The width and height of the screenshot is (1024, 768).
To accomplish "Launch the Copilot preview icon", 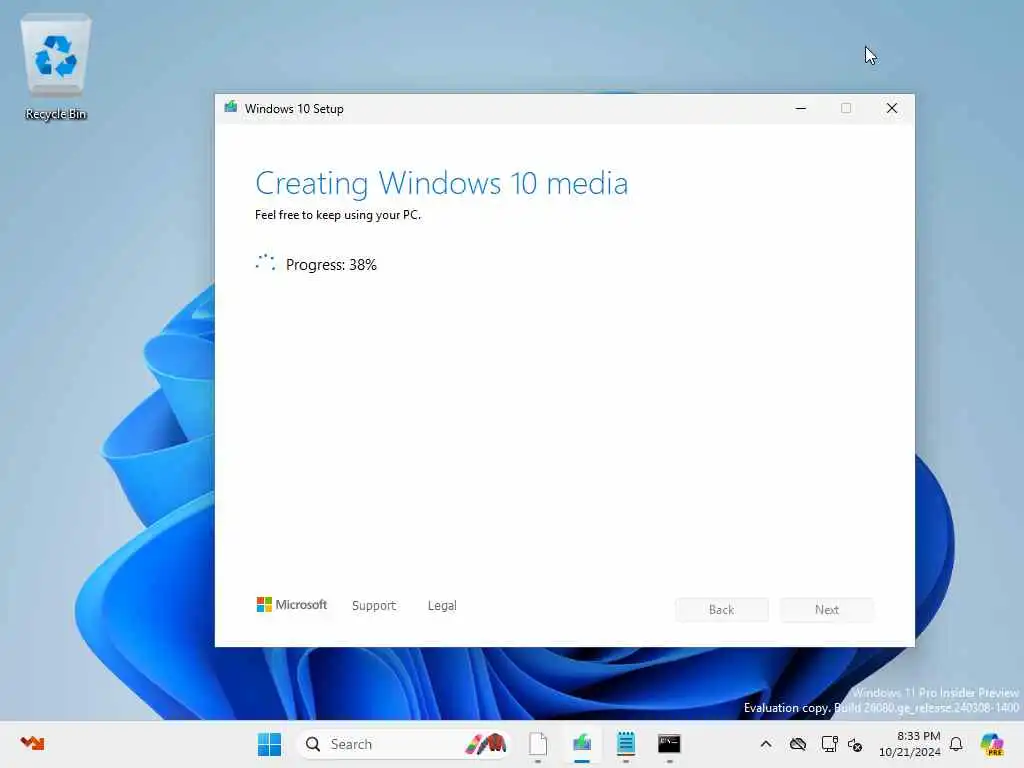I will pyautogui.click(x=992, y=744).
